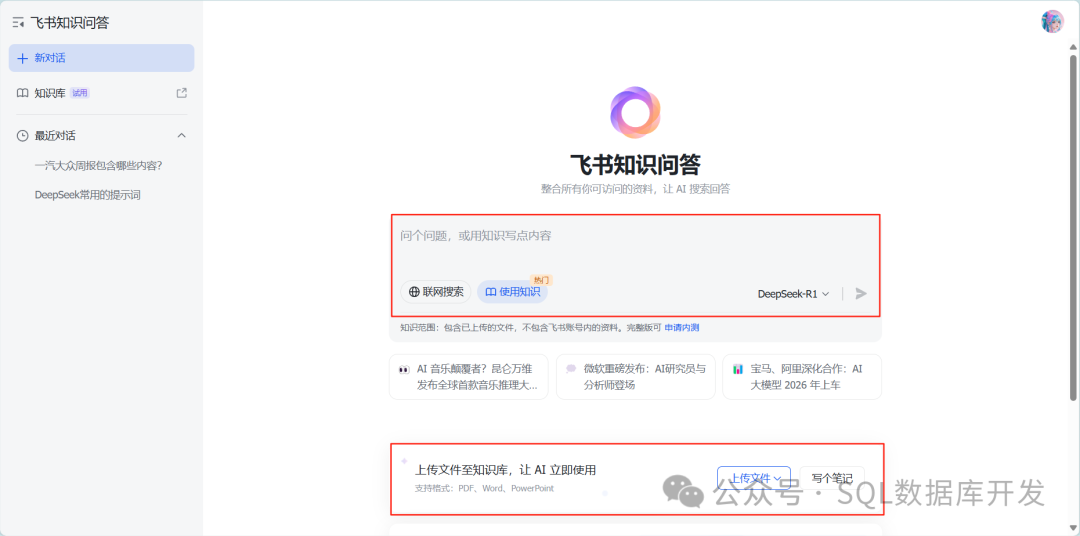Screen dimensions: 1080x536
Task: Click the 知识库 external-link icon
Action: coord(182,93)
